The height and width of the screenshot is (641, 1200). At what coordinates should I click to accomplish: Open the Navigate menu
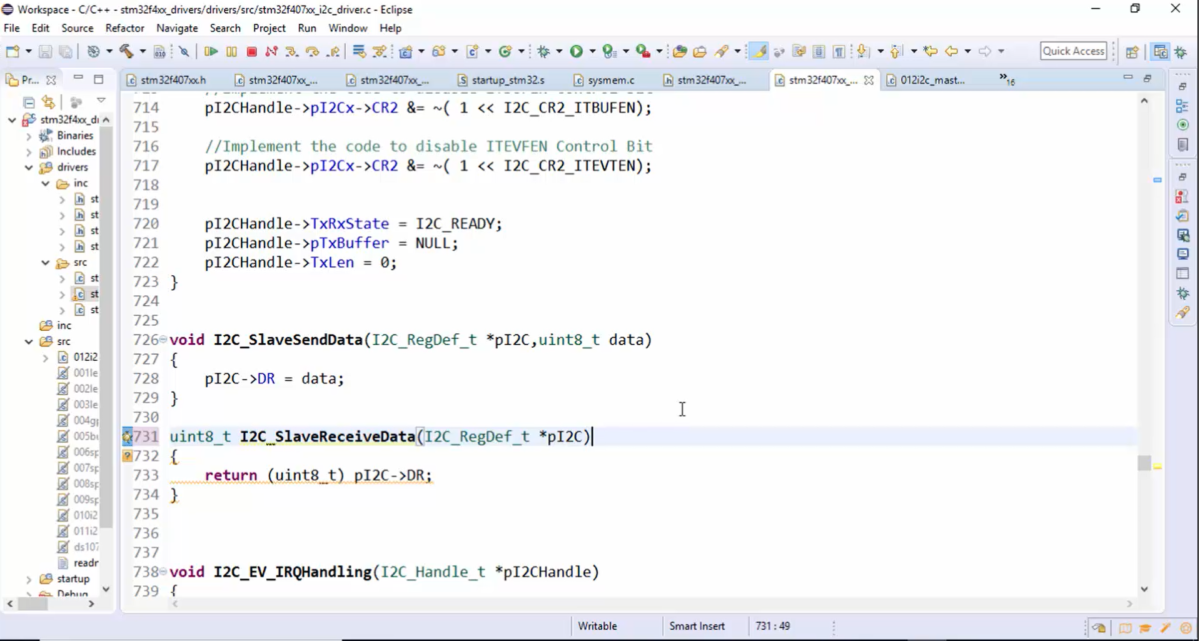[x=177, y=28]
